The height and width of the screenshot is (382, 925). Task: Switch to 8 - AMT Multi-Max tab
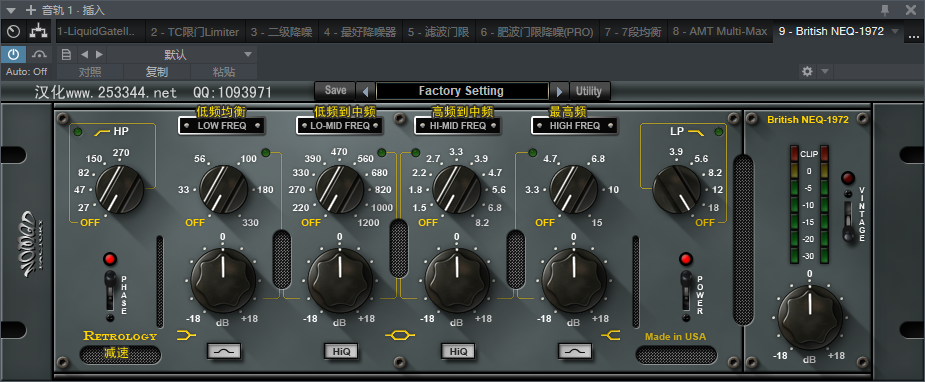(x=720, y=32)
